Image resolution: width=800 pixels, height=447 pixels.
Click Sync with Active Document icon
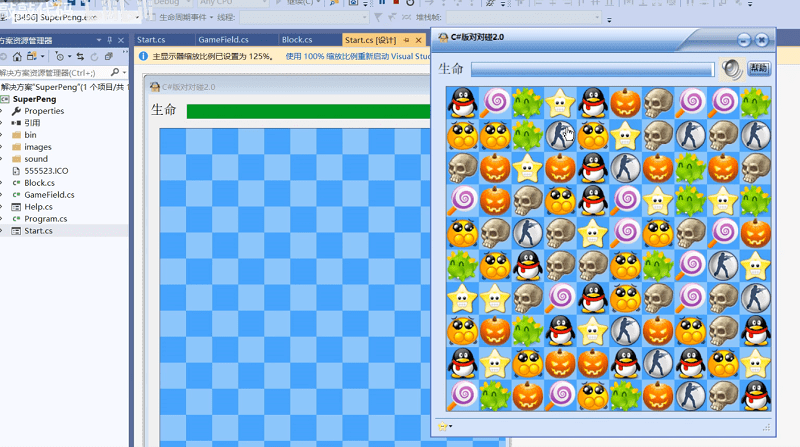click(x=80, y=56)
